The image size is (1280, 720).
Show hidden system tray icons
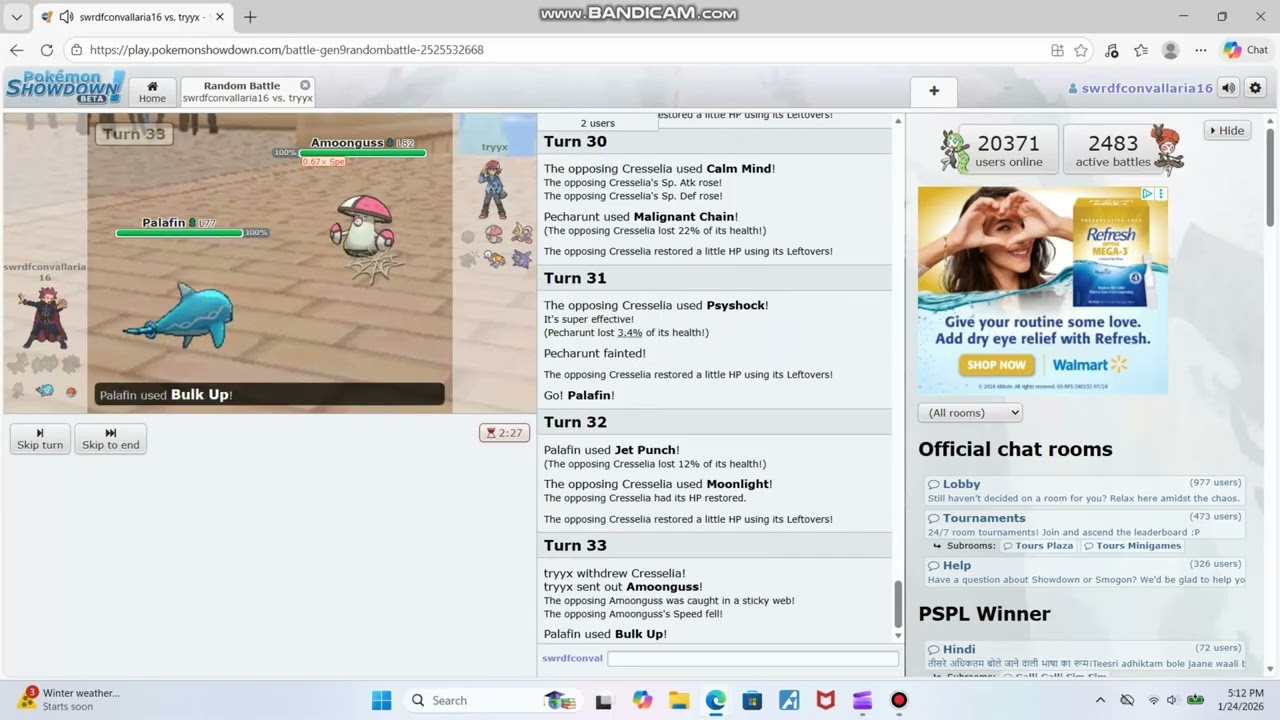coord(1100,700)
